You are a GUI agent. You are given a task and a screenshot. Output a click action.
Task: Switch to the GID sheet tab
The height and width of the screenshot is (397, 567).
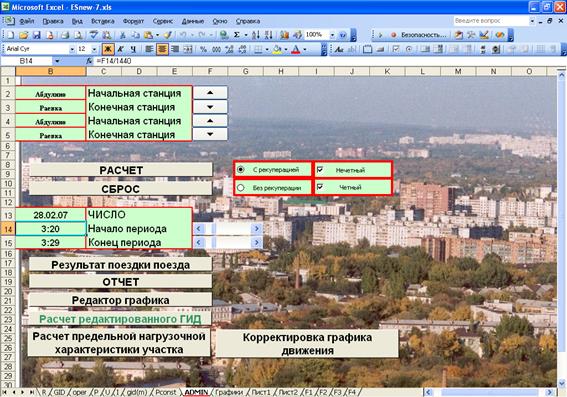(x=59, y=392)
